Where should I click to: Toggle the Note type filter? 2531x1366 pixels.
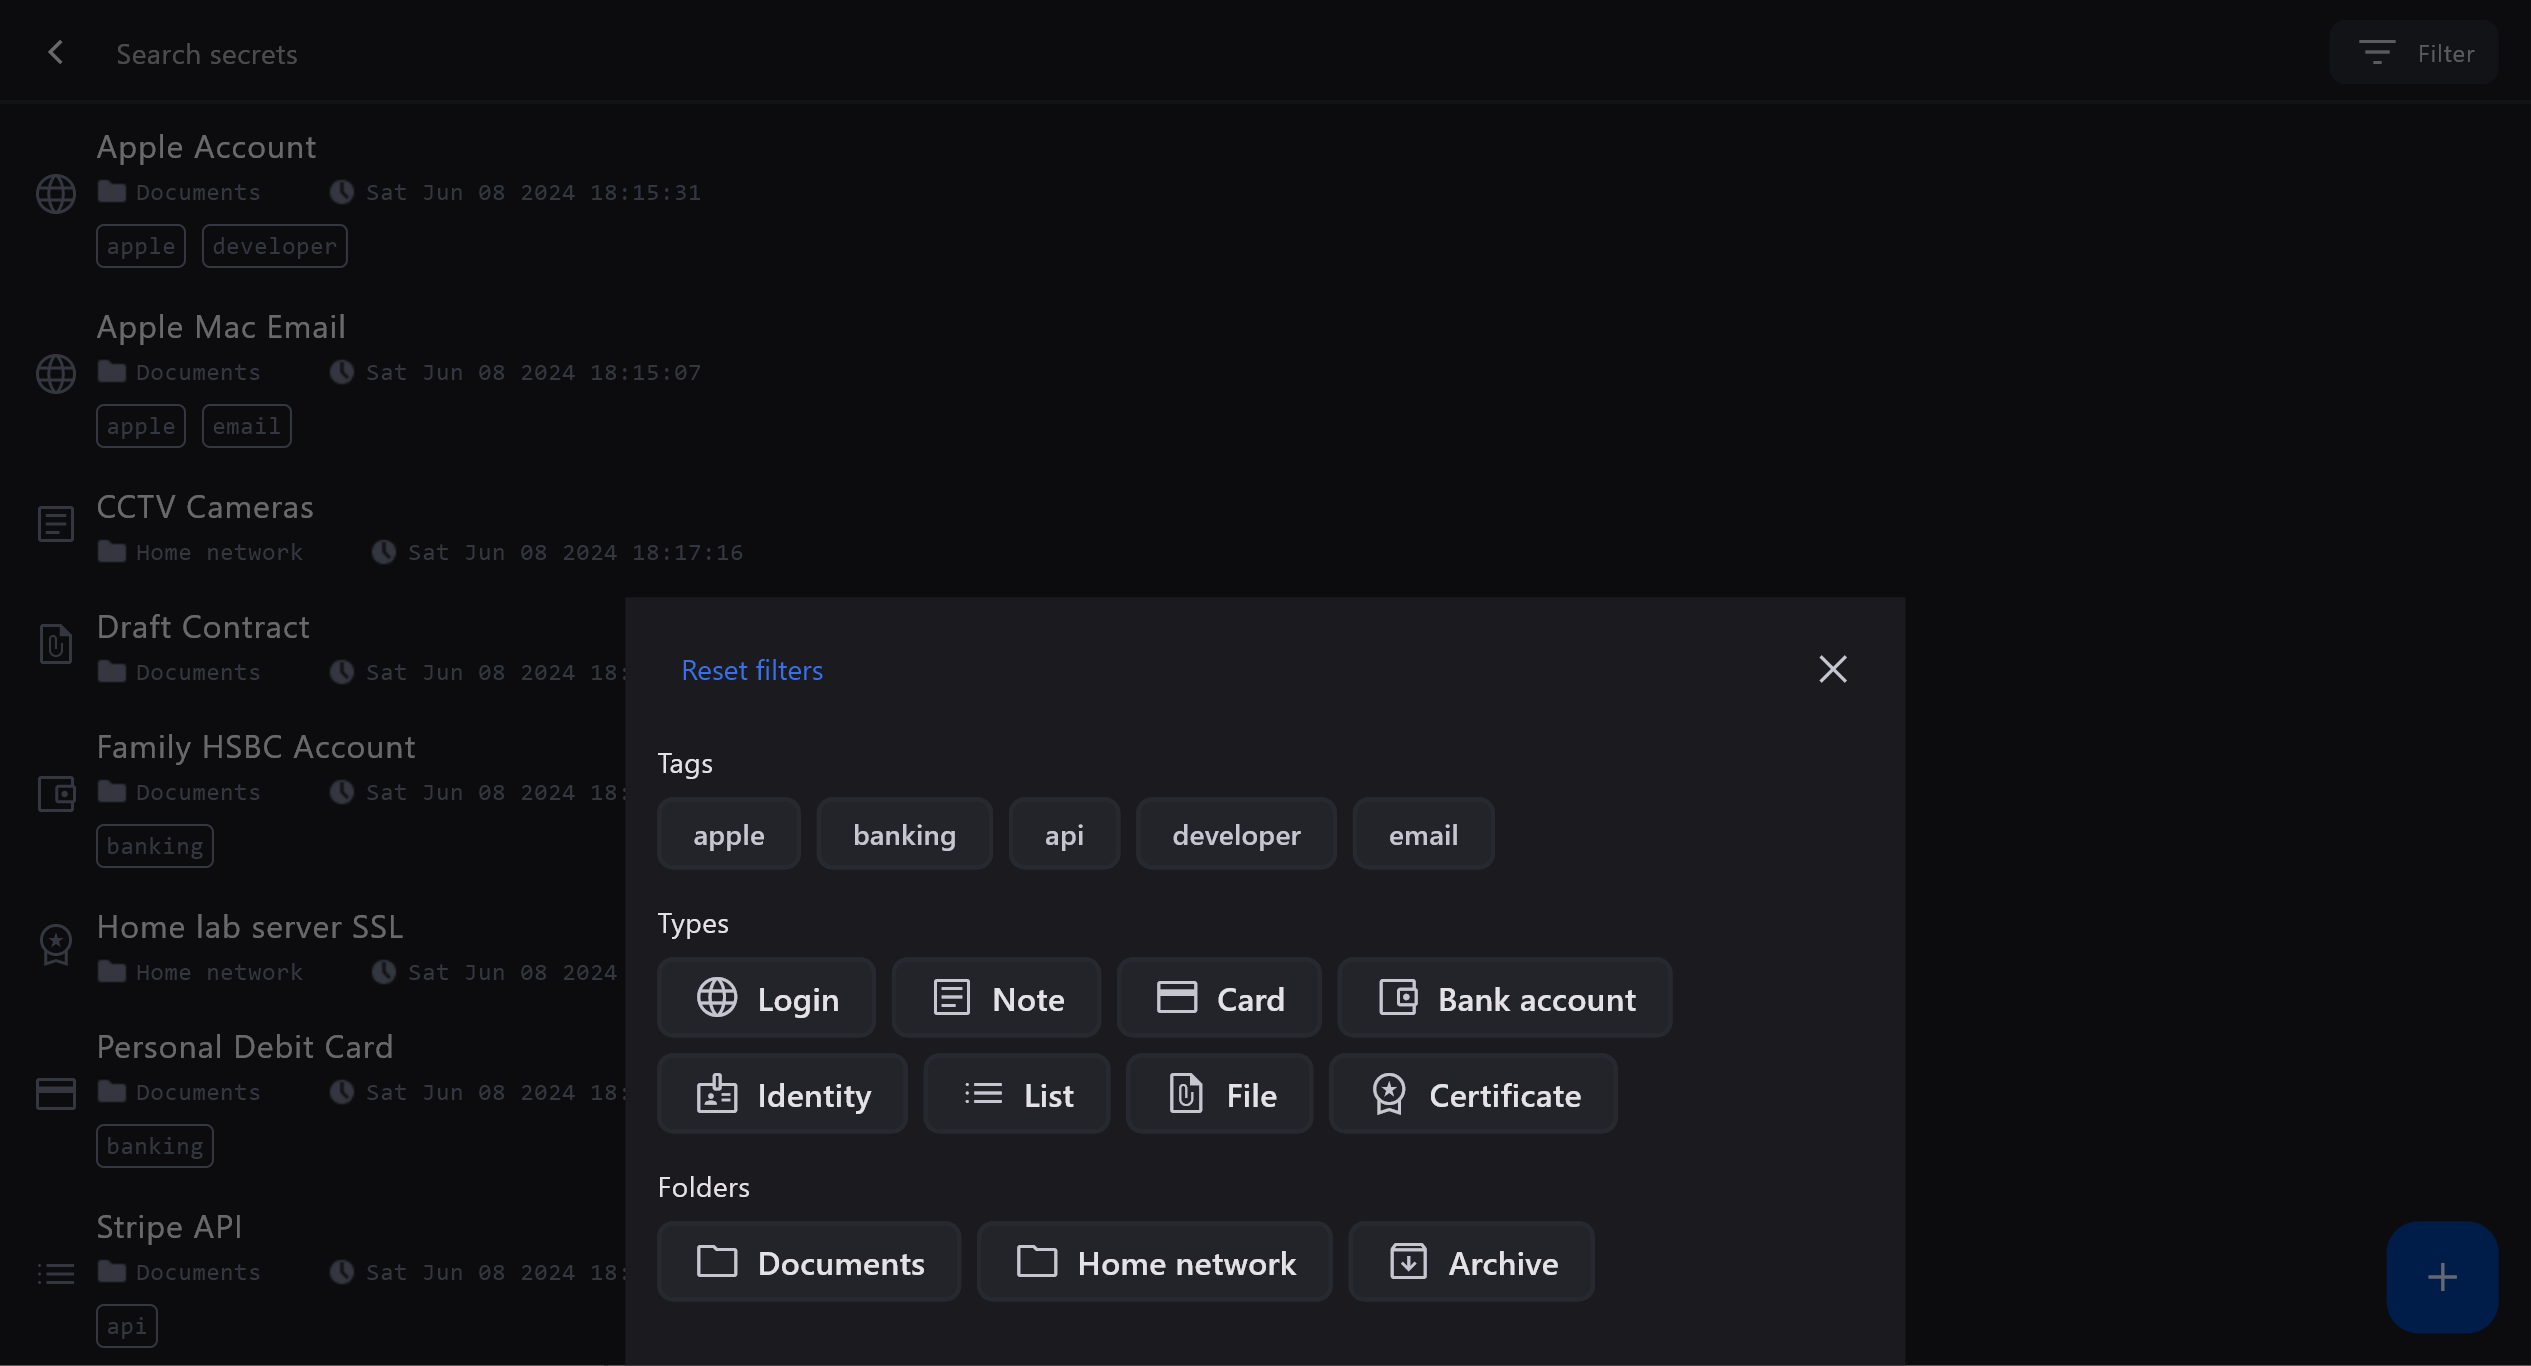996,998
